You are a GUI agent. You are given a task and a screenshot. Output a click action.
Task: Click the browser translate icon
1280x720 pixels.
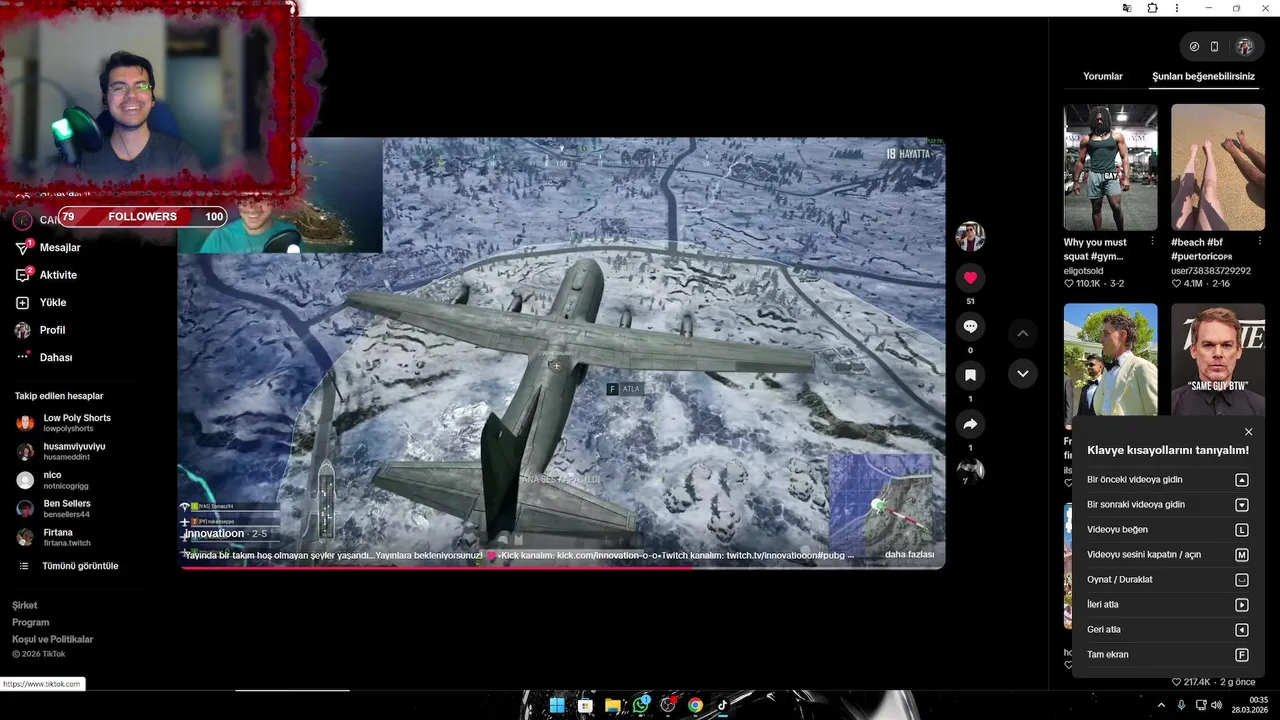point(1127,8)
